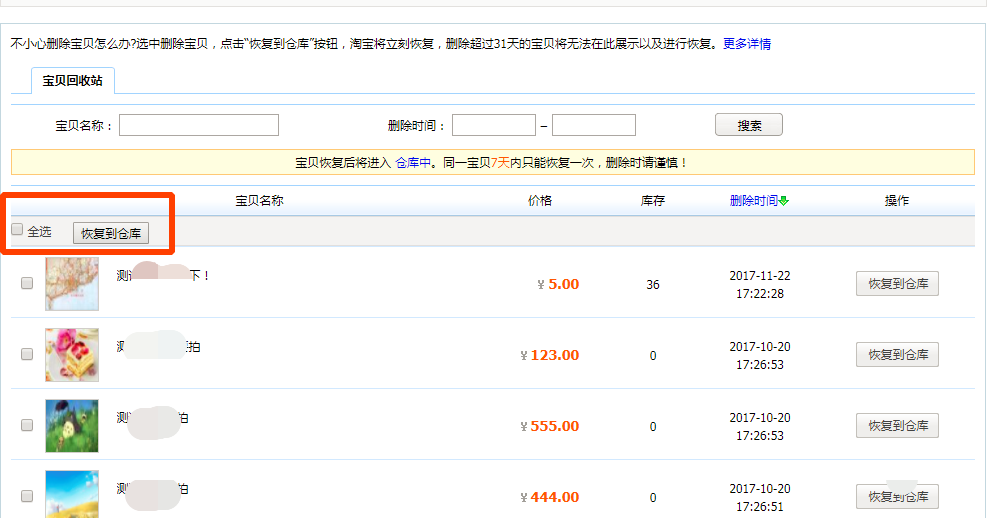Viewport: 998px width, 518px height.
Task: Restore the ¥555.00 item to warehouse
Action: point(897,425)
